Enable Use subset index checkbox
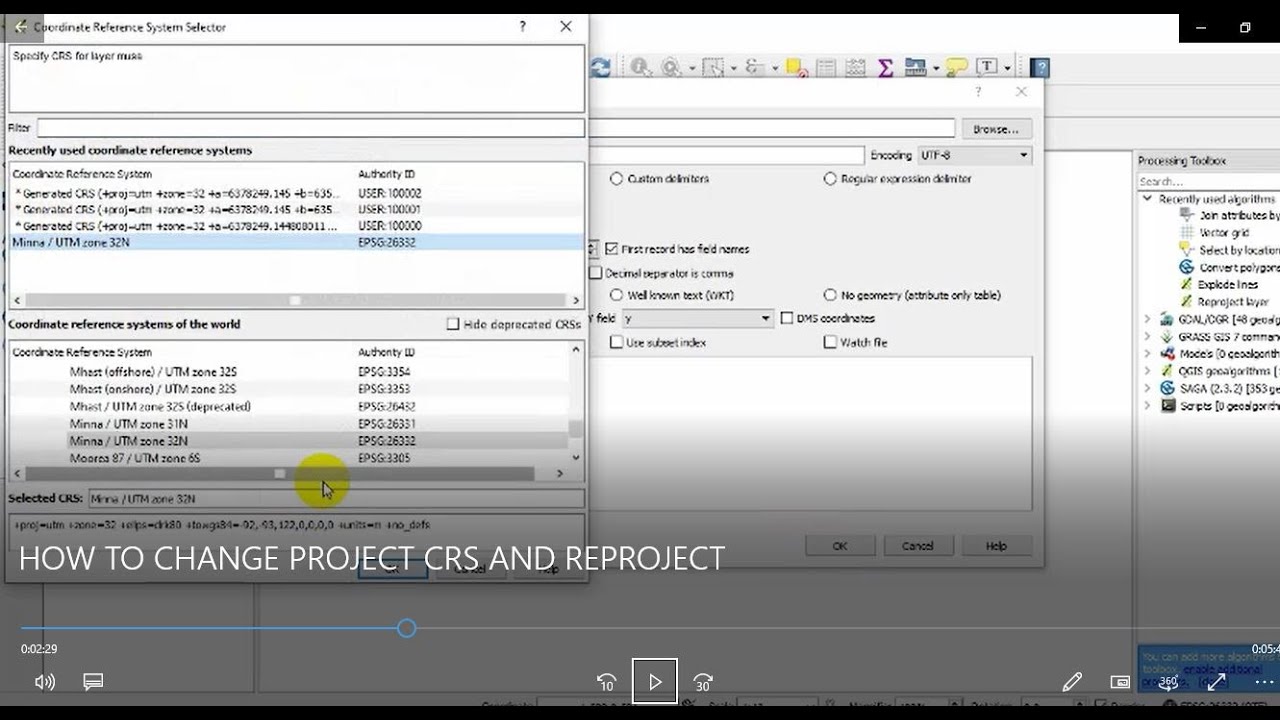 point(616,342)
